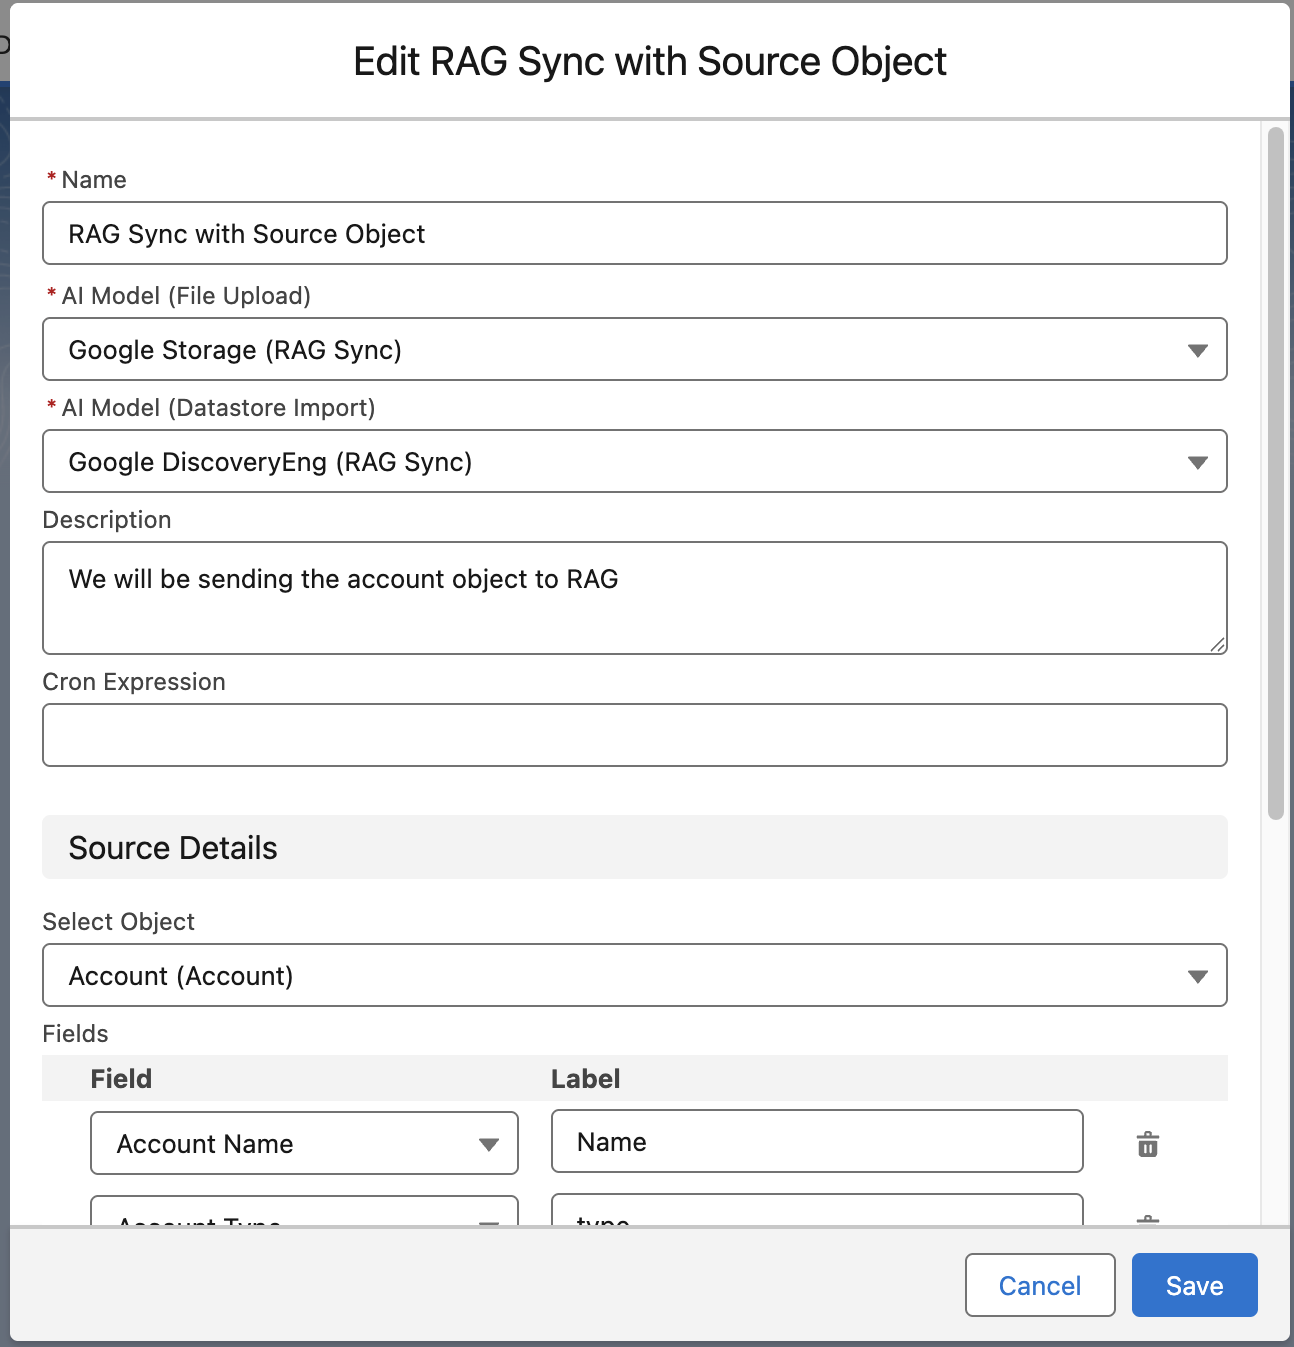Click the empty Cron Expression input
Viewport: 1294px width, 1347px height.
(634, 736)
